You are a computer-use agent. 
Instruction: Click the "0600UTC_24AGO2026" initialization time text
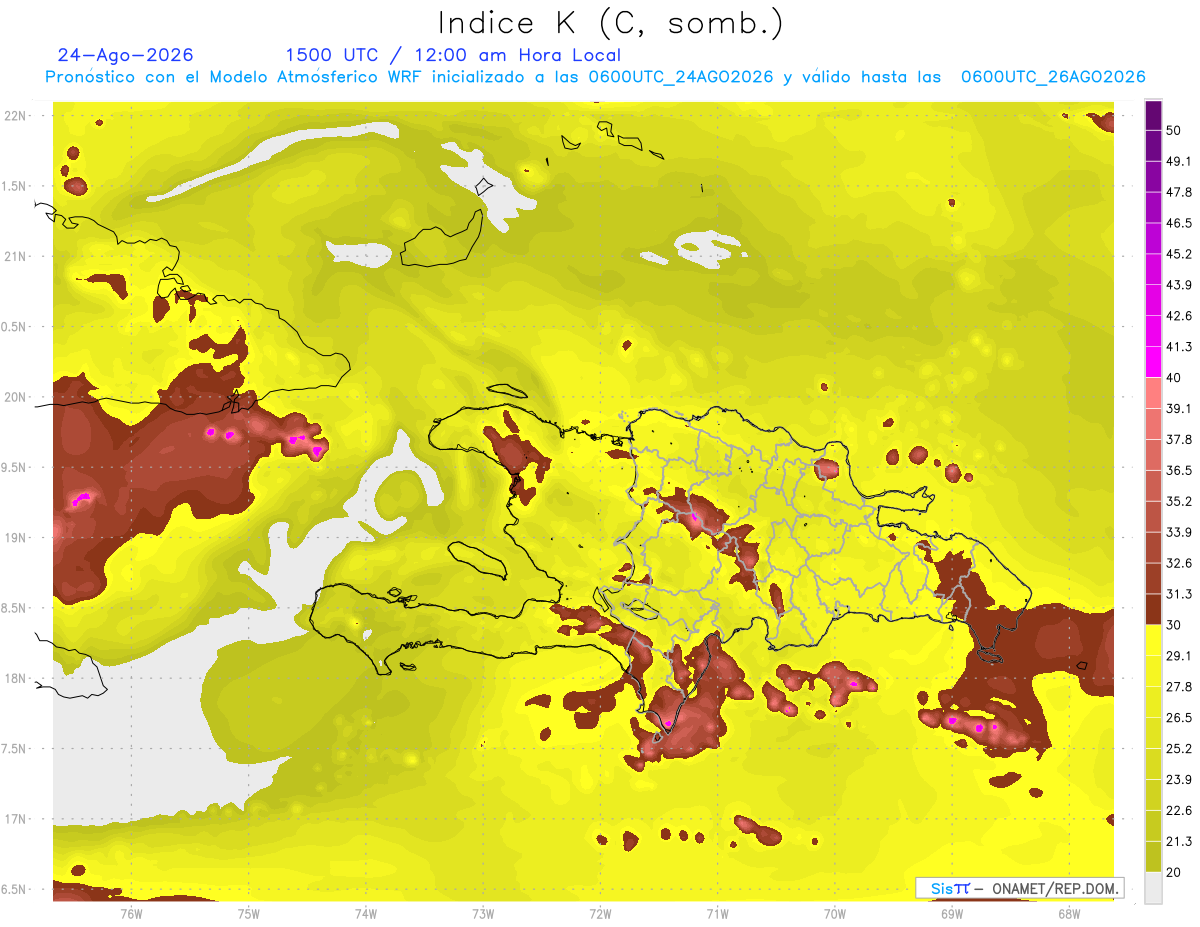pos(681,77)
